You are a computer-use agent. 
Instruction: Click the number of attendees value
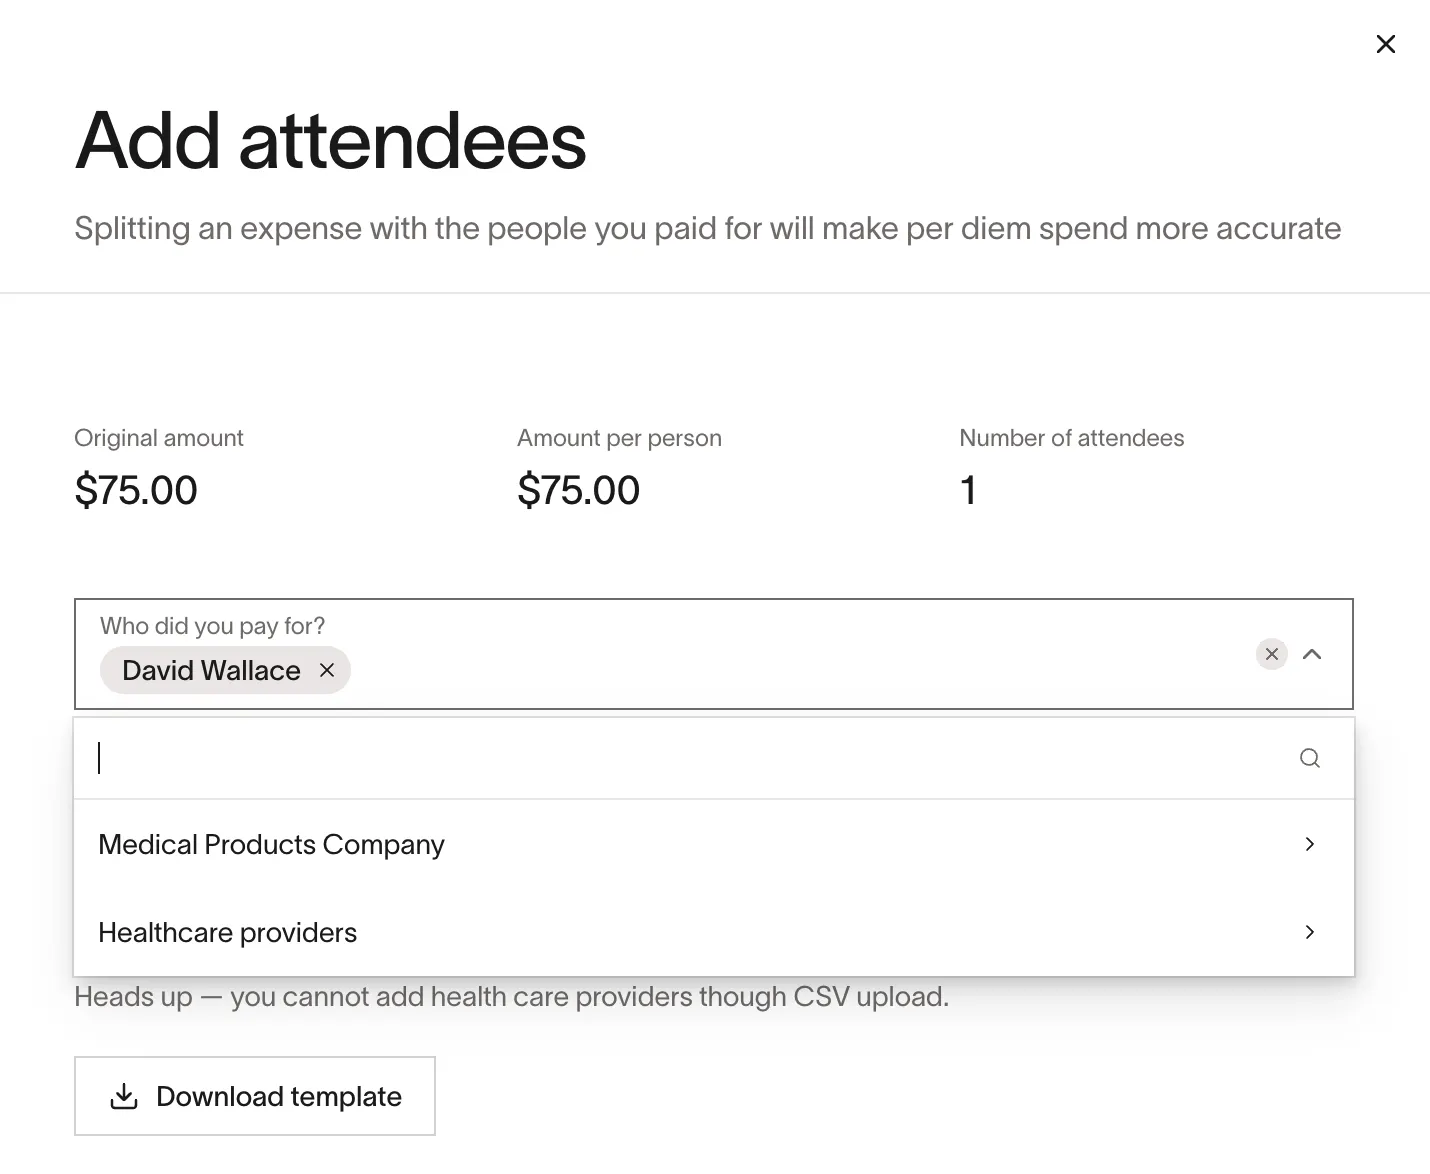click(x=968, y=490)
